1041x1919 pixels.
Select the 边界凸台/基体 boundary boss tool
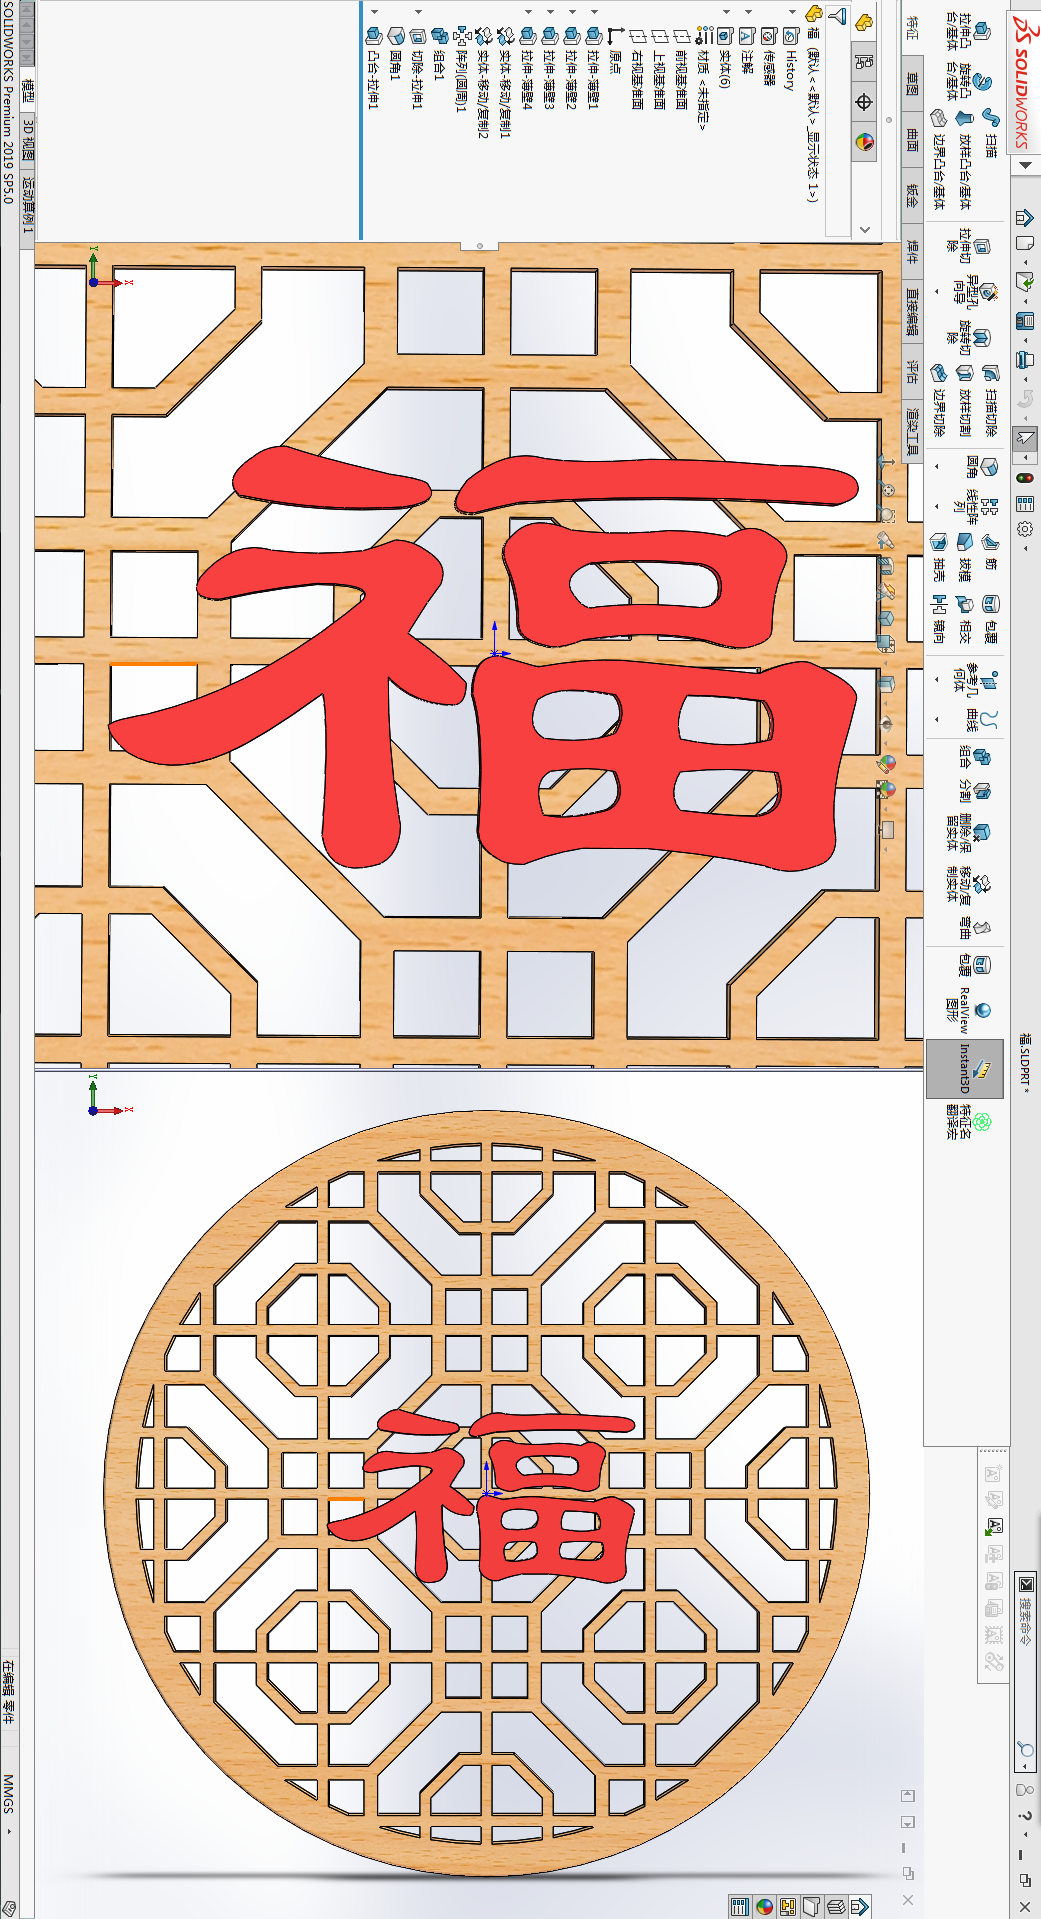[939, 157]
